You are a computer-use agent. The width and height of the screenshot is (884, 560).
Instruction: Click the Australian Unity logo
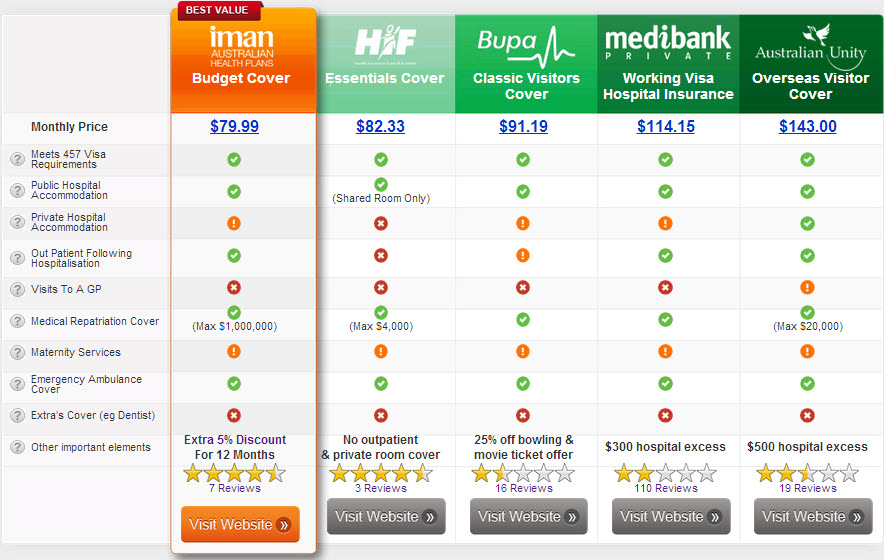pos(810,44)
